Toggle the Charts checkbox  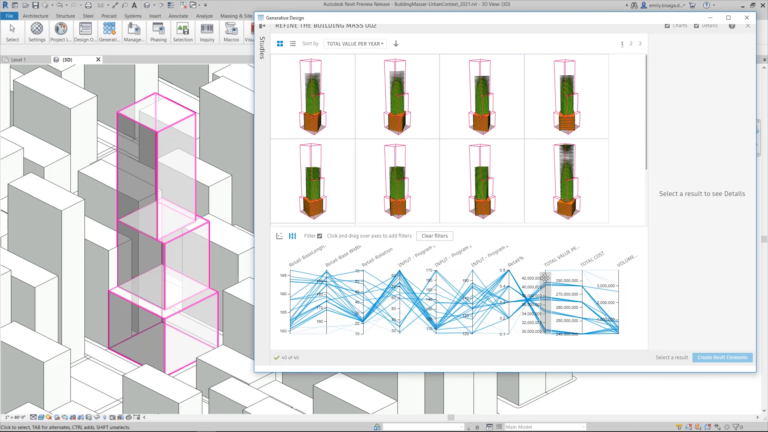pos(667,25)
